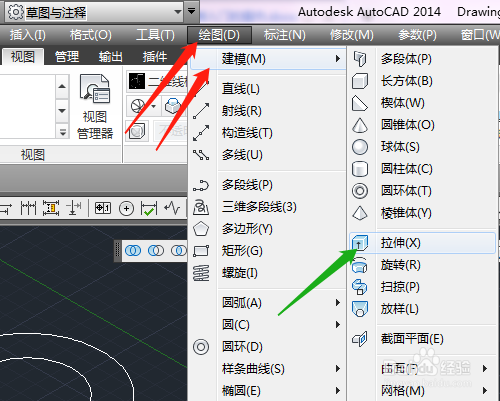Open the 绘图(D) menu
Image resolution: width=500 pixels, height=401 pixels.
(x=219, y=35)
